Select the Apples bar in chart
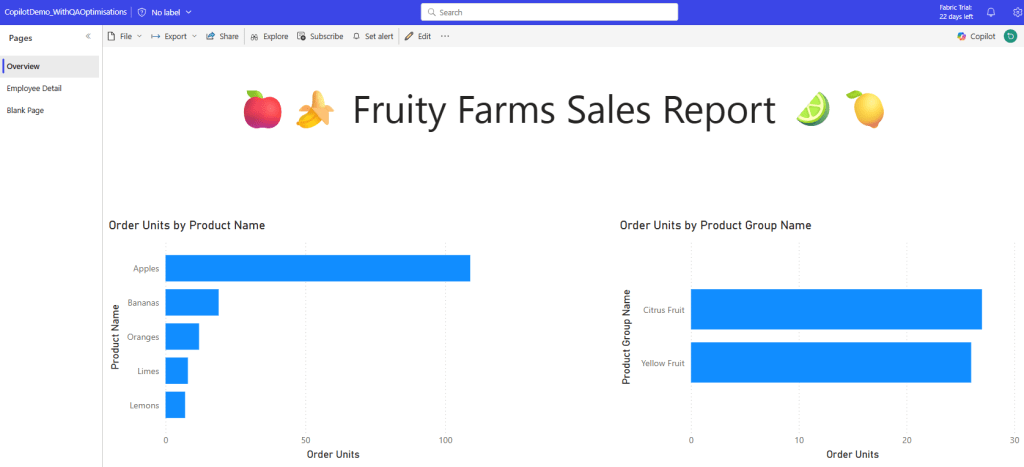This screenshot has height=467, width=1024. [317, 268]
